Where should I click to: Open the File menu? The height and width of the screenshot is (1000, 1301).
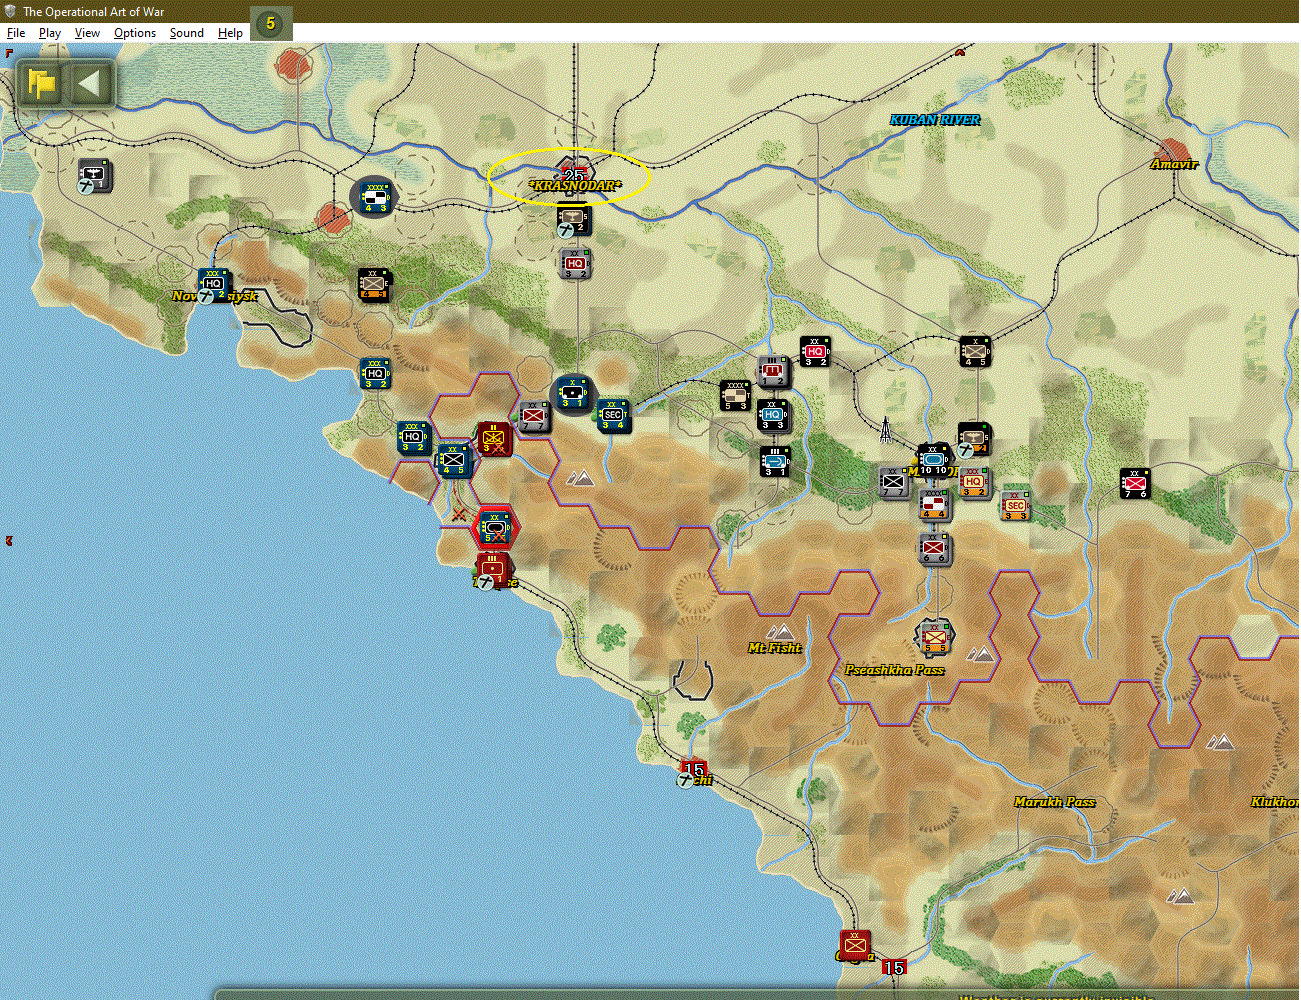[x=16, y=32]
